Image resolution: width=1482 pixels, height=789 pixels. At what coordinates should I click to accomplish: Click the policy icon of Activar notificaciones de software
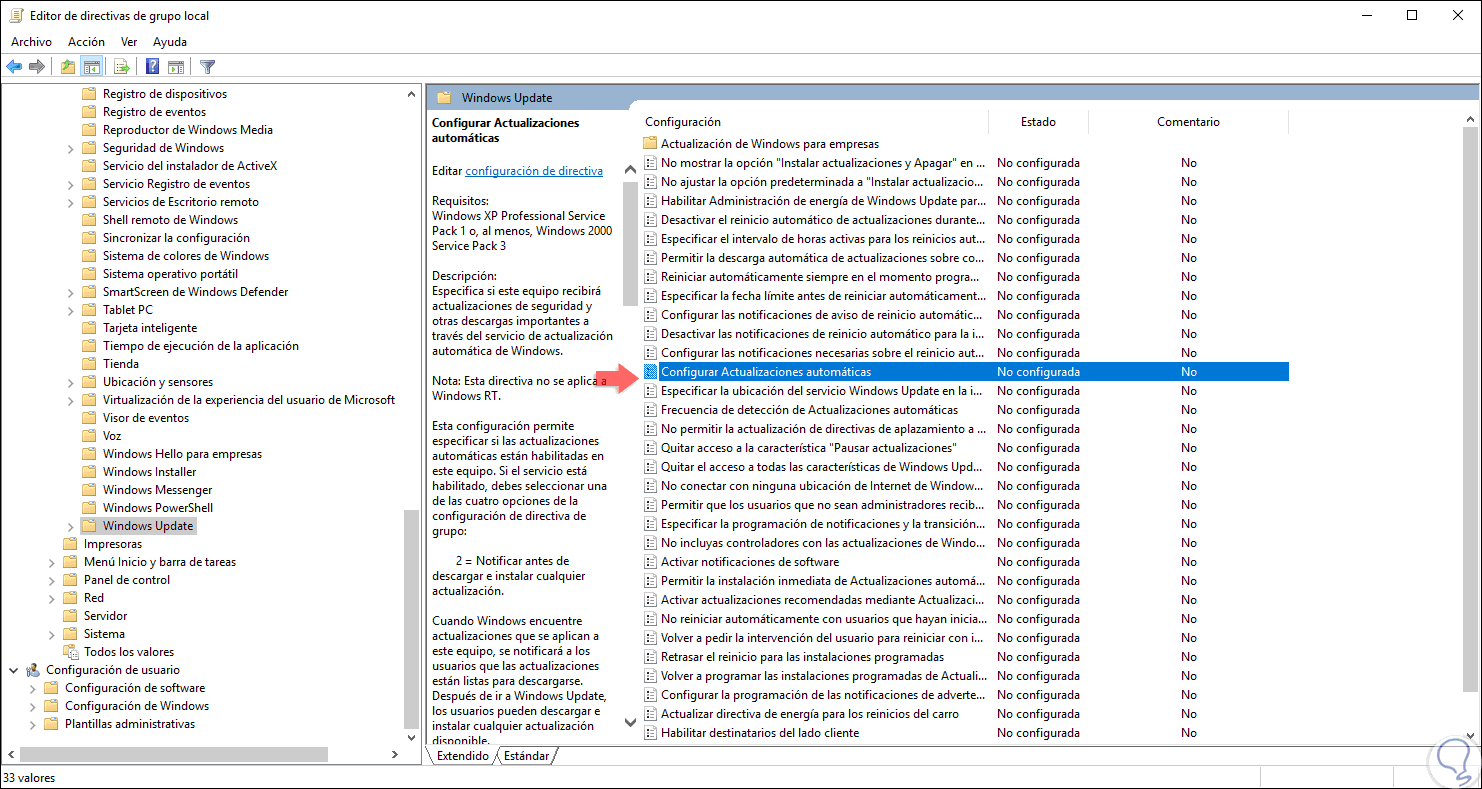pyautogui.click(x=650, y=562)
